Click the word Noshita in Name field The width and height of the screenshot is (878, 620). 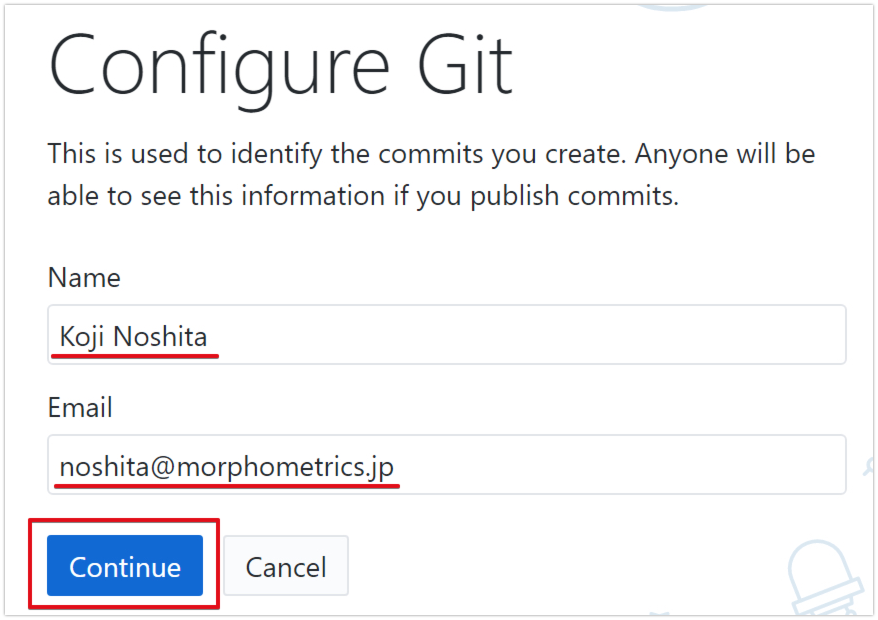160,337
